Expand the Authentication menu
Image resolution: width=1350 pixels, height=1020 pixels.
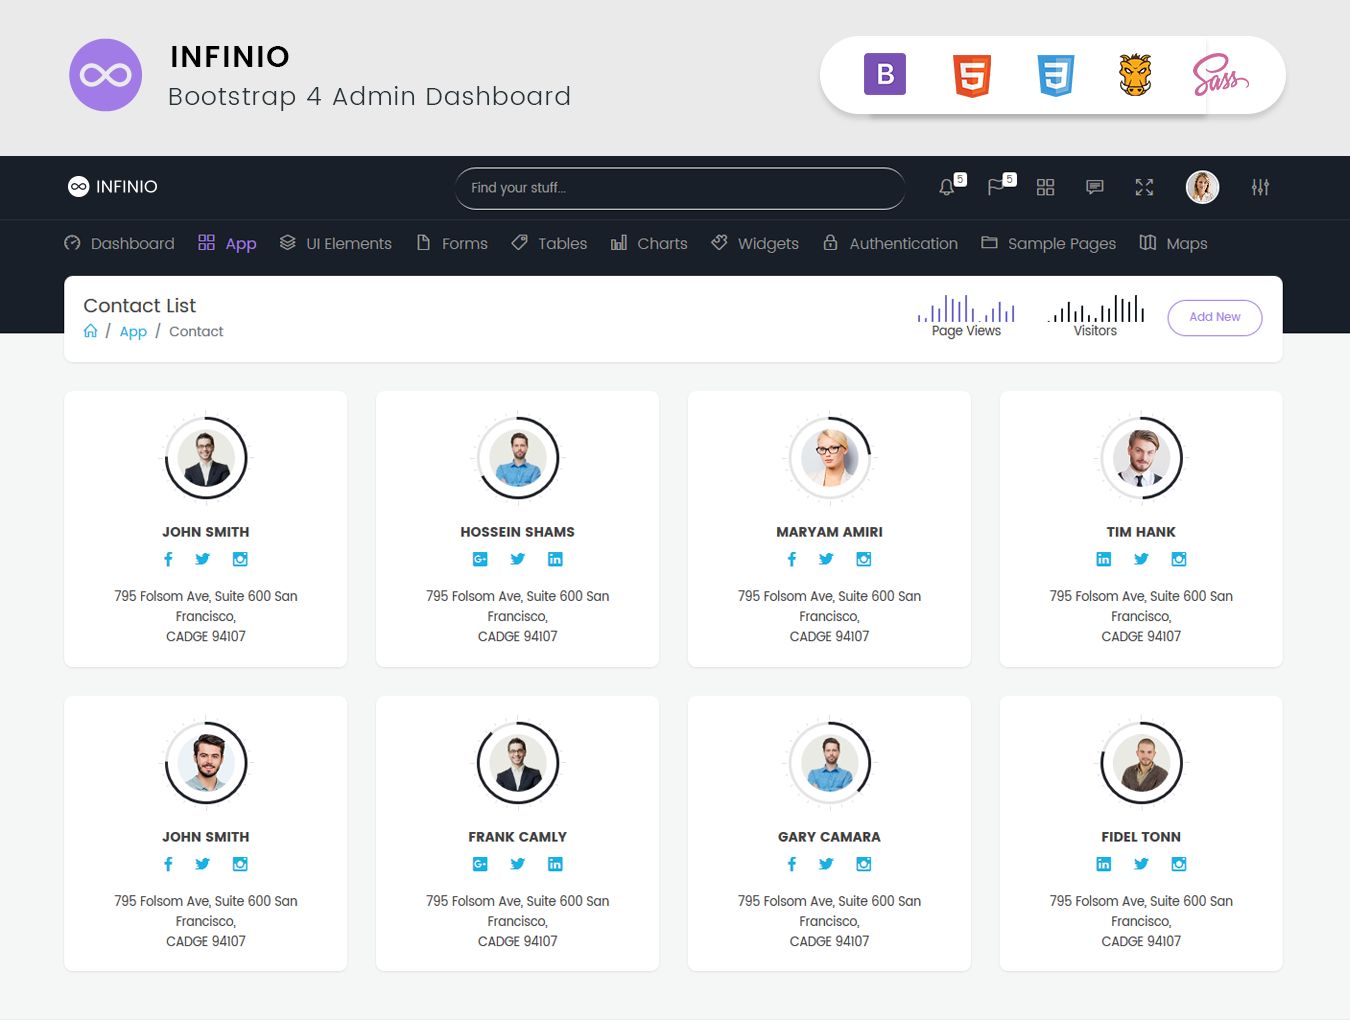(890, 243)
